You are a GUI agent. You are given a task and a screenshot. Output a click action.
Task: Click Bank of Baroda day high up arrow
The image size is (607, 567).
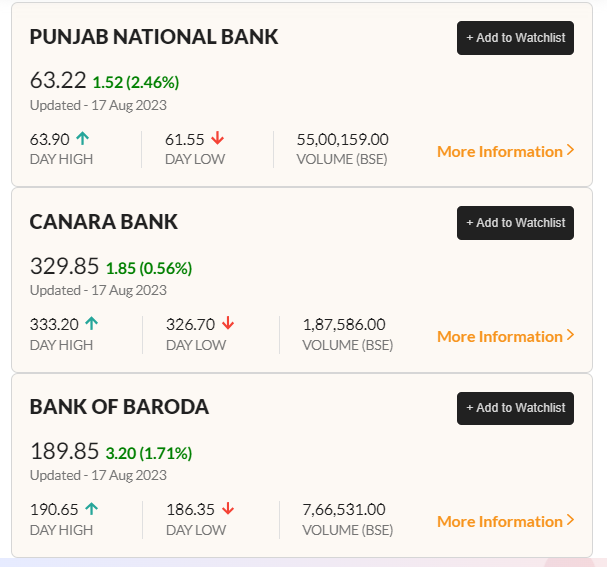click(92, 509)
